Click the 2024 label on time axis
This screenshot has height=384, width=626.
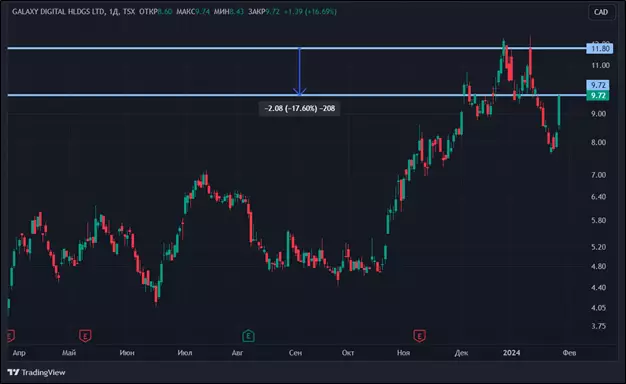click(x=511, y=353)
